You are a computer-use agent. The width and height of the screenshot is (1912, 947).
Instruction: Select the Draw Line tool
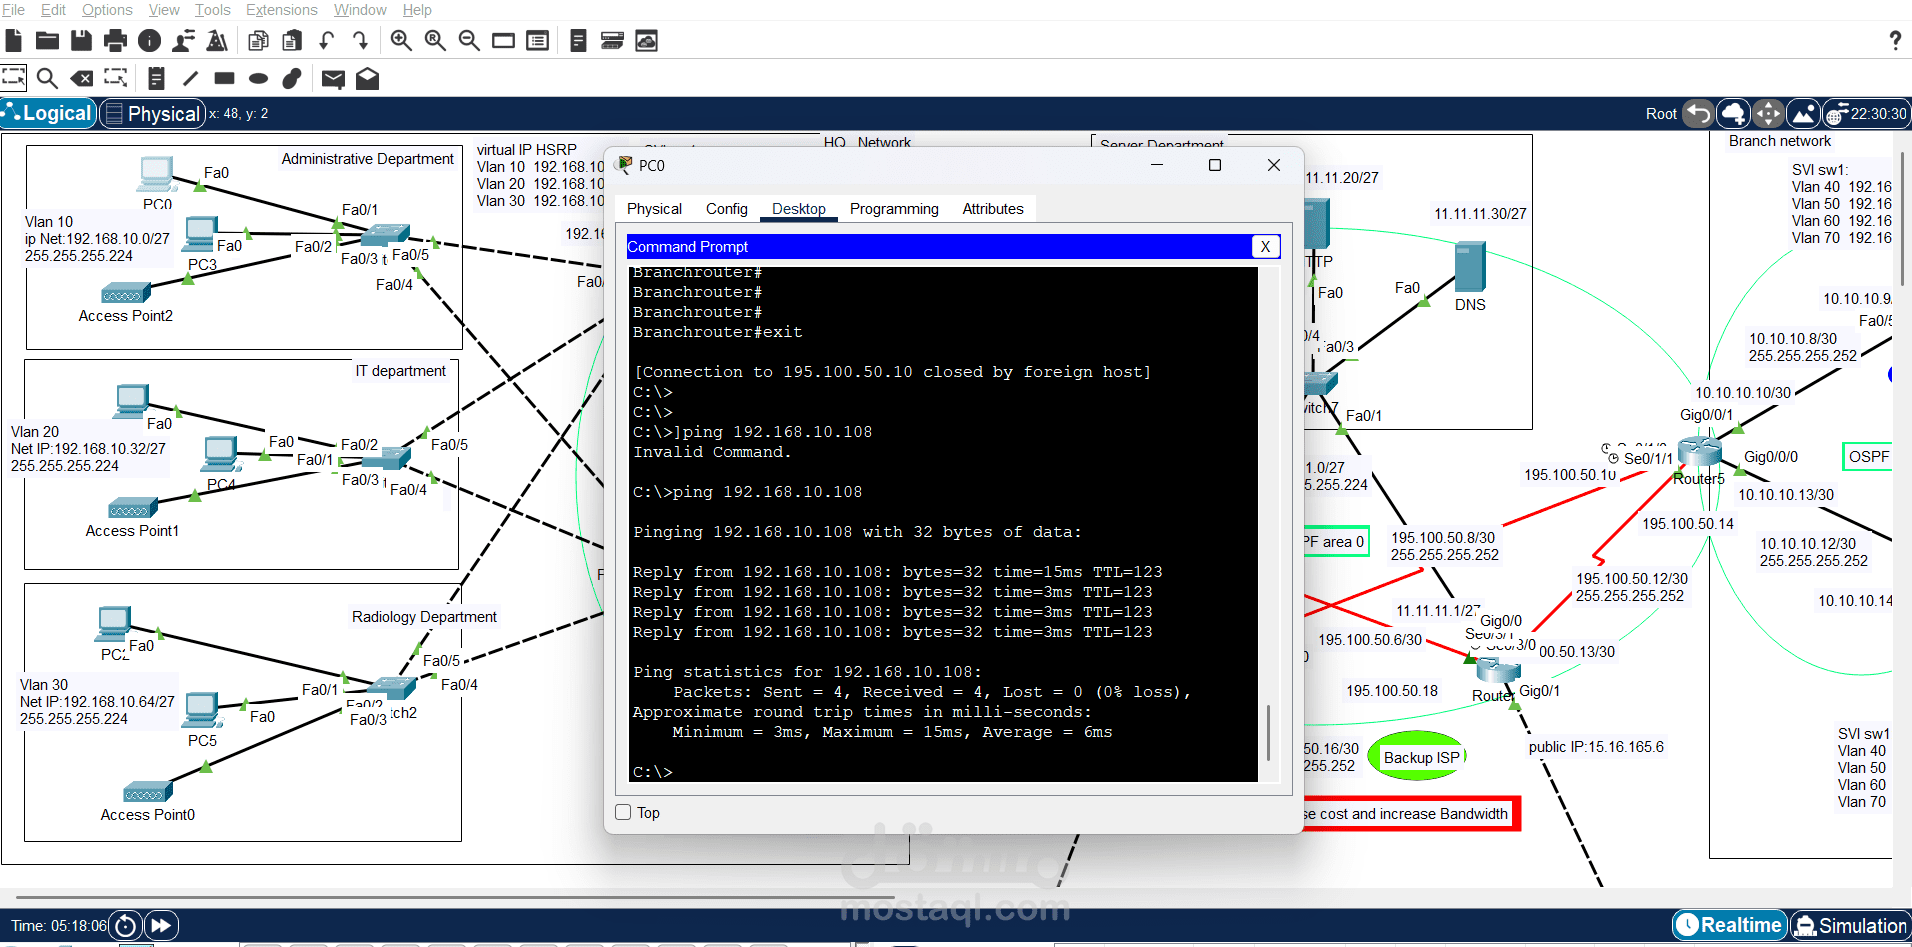coord(190,78)
